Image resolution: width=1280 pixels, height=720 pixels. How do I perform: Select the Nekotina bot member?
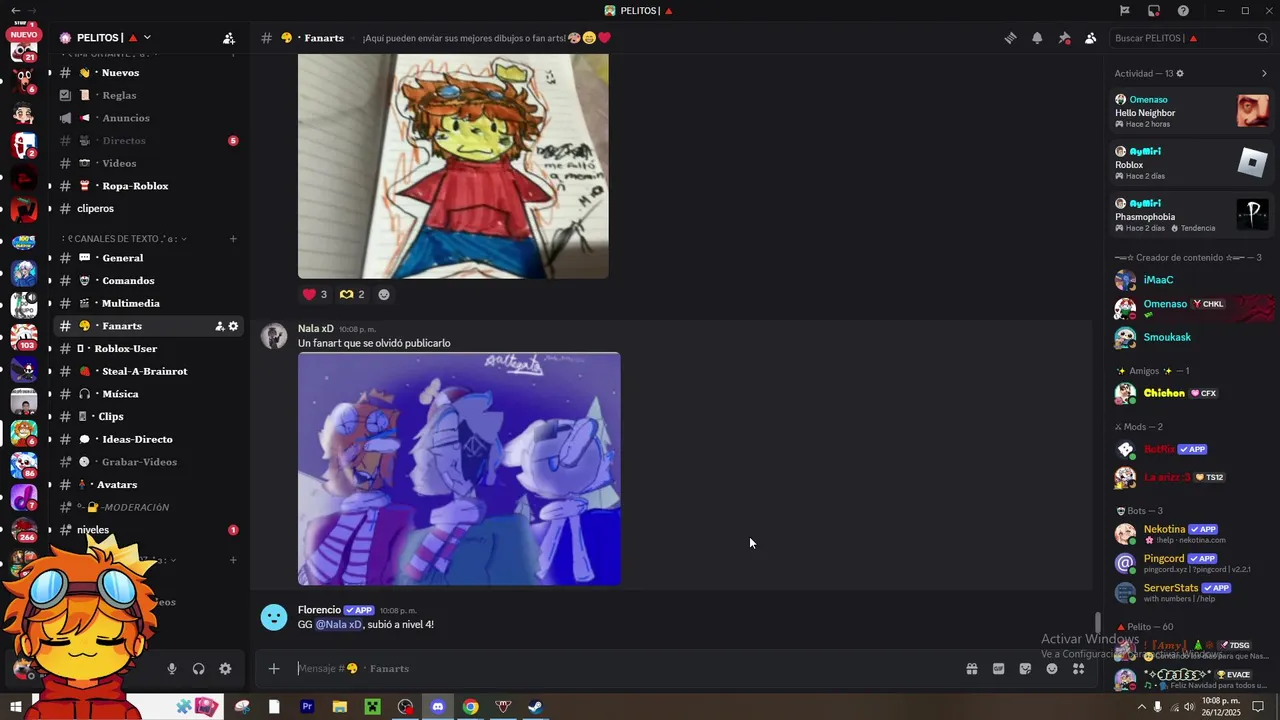click(1192, 534)
